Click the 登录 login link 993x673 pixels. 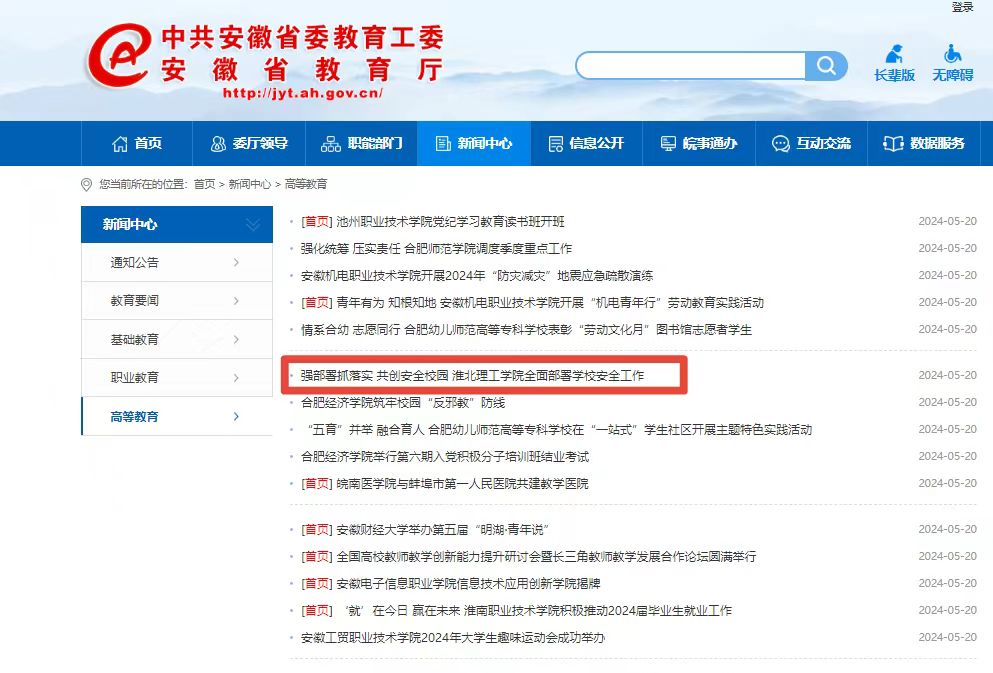[962, 7]
